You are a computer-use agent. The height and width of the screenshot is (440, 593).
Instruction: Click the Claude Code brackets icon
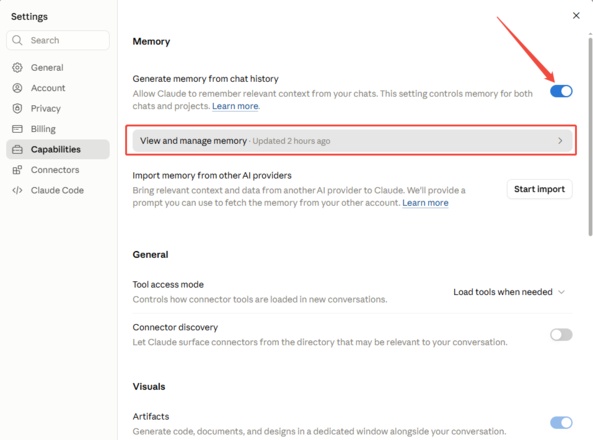coord(17,190)
